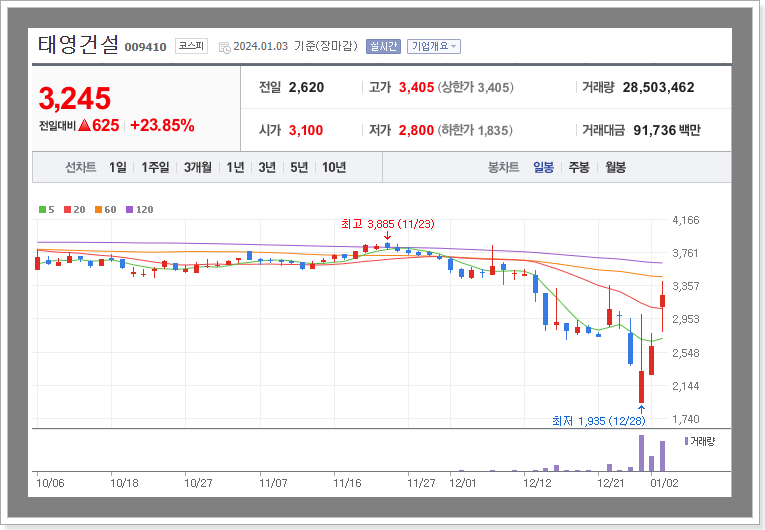Click the 전일 2,620 previous close value
This screenshot has width=765, height=530.
point(291,87)
